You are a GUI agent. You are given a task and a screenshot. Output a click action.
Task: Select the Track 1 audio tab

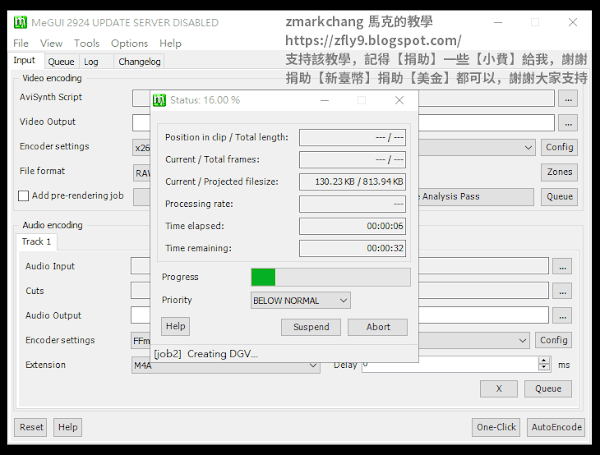[36, 242]
